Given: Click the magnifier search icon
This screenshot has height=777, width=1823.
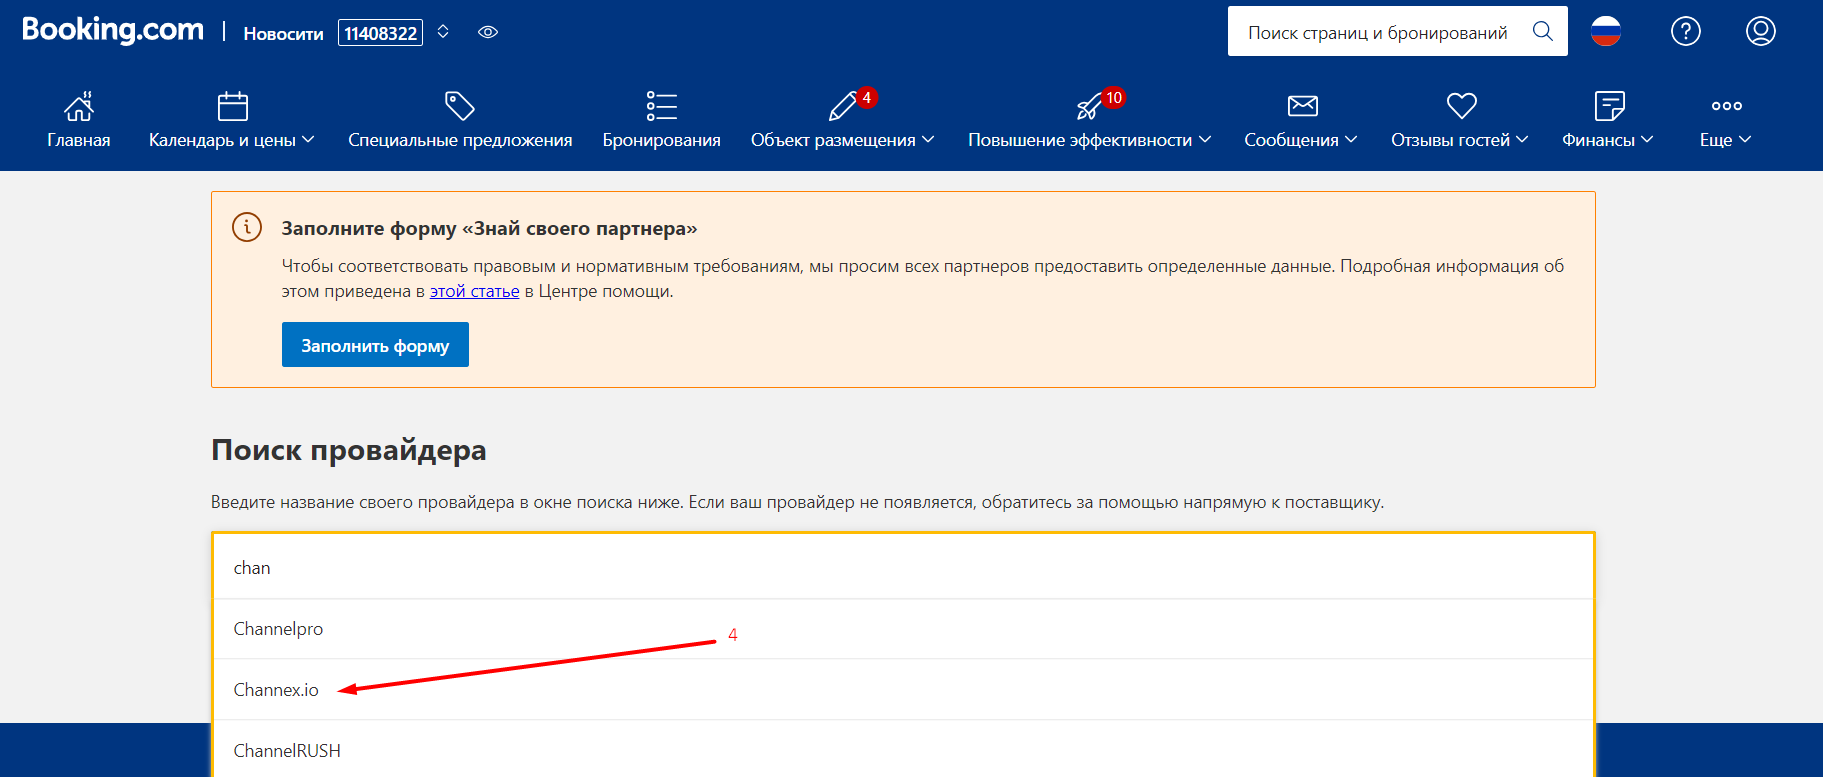Looking at the screenshot, I should [x=1543, y=31].
